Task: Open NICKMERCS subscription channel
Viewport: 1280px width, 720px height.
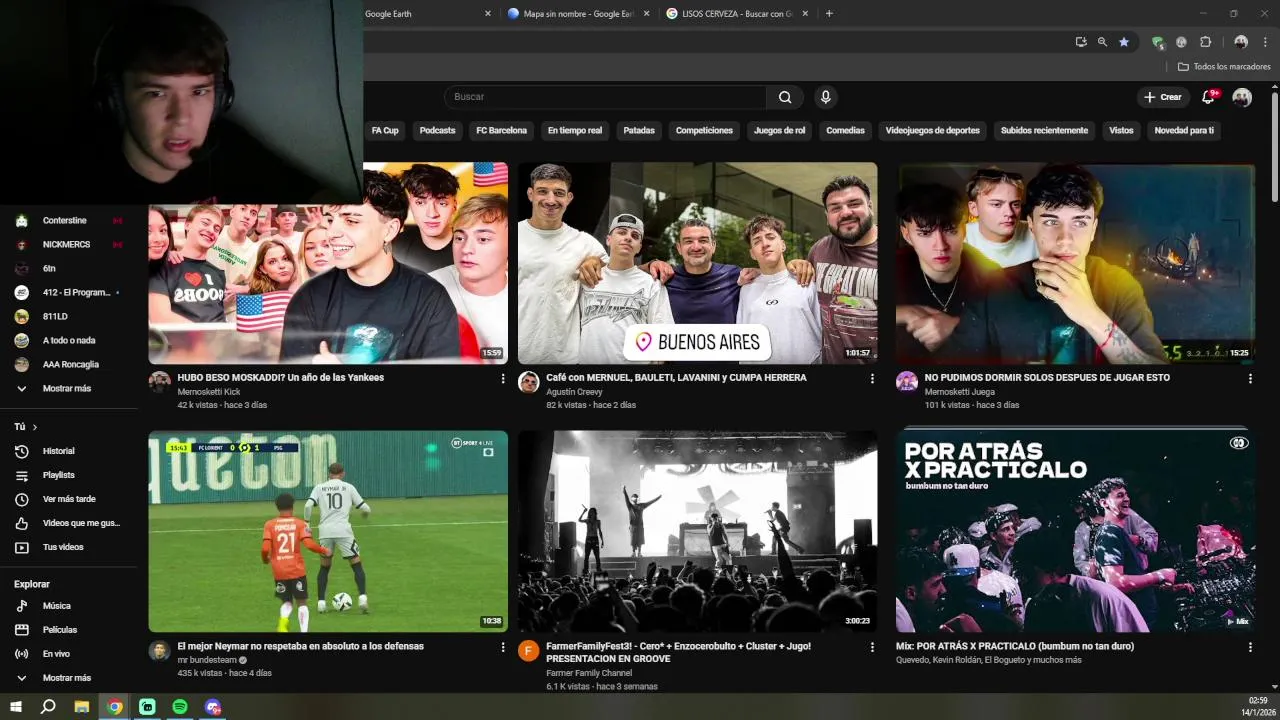Action: coord(68,244)
